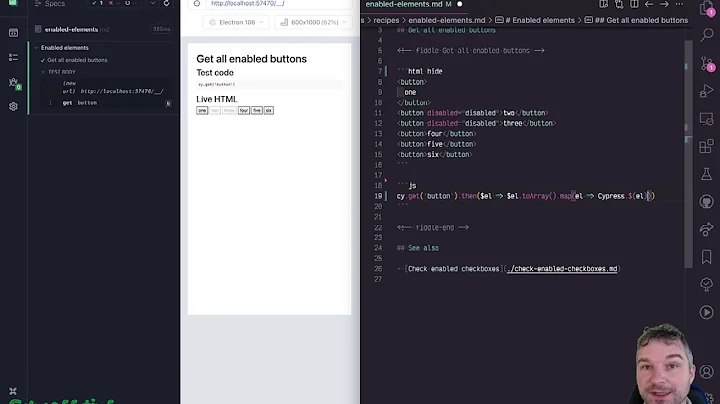The width and height of the screenshot is (720, 404).
Task: Open Electron 106 browser dropdown
Action: tap(236, 22)
